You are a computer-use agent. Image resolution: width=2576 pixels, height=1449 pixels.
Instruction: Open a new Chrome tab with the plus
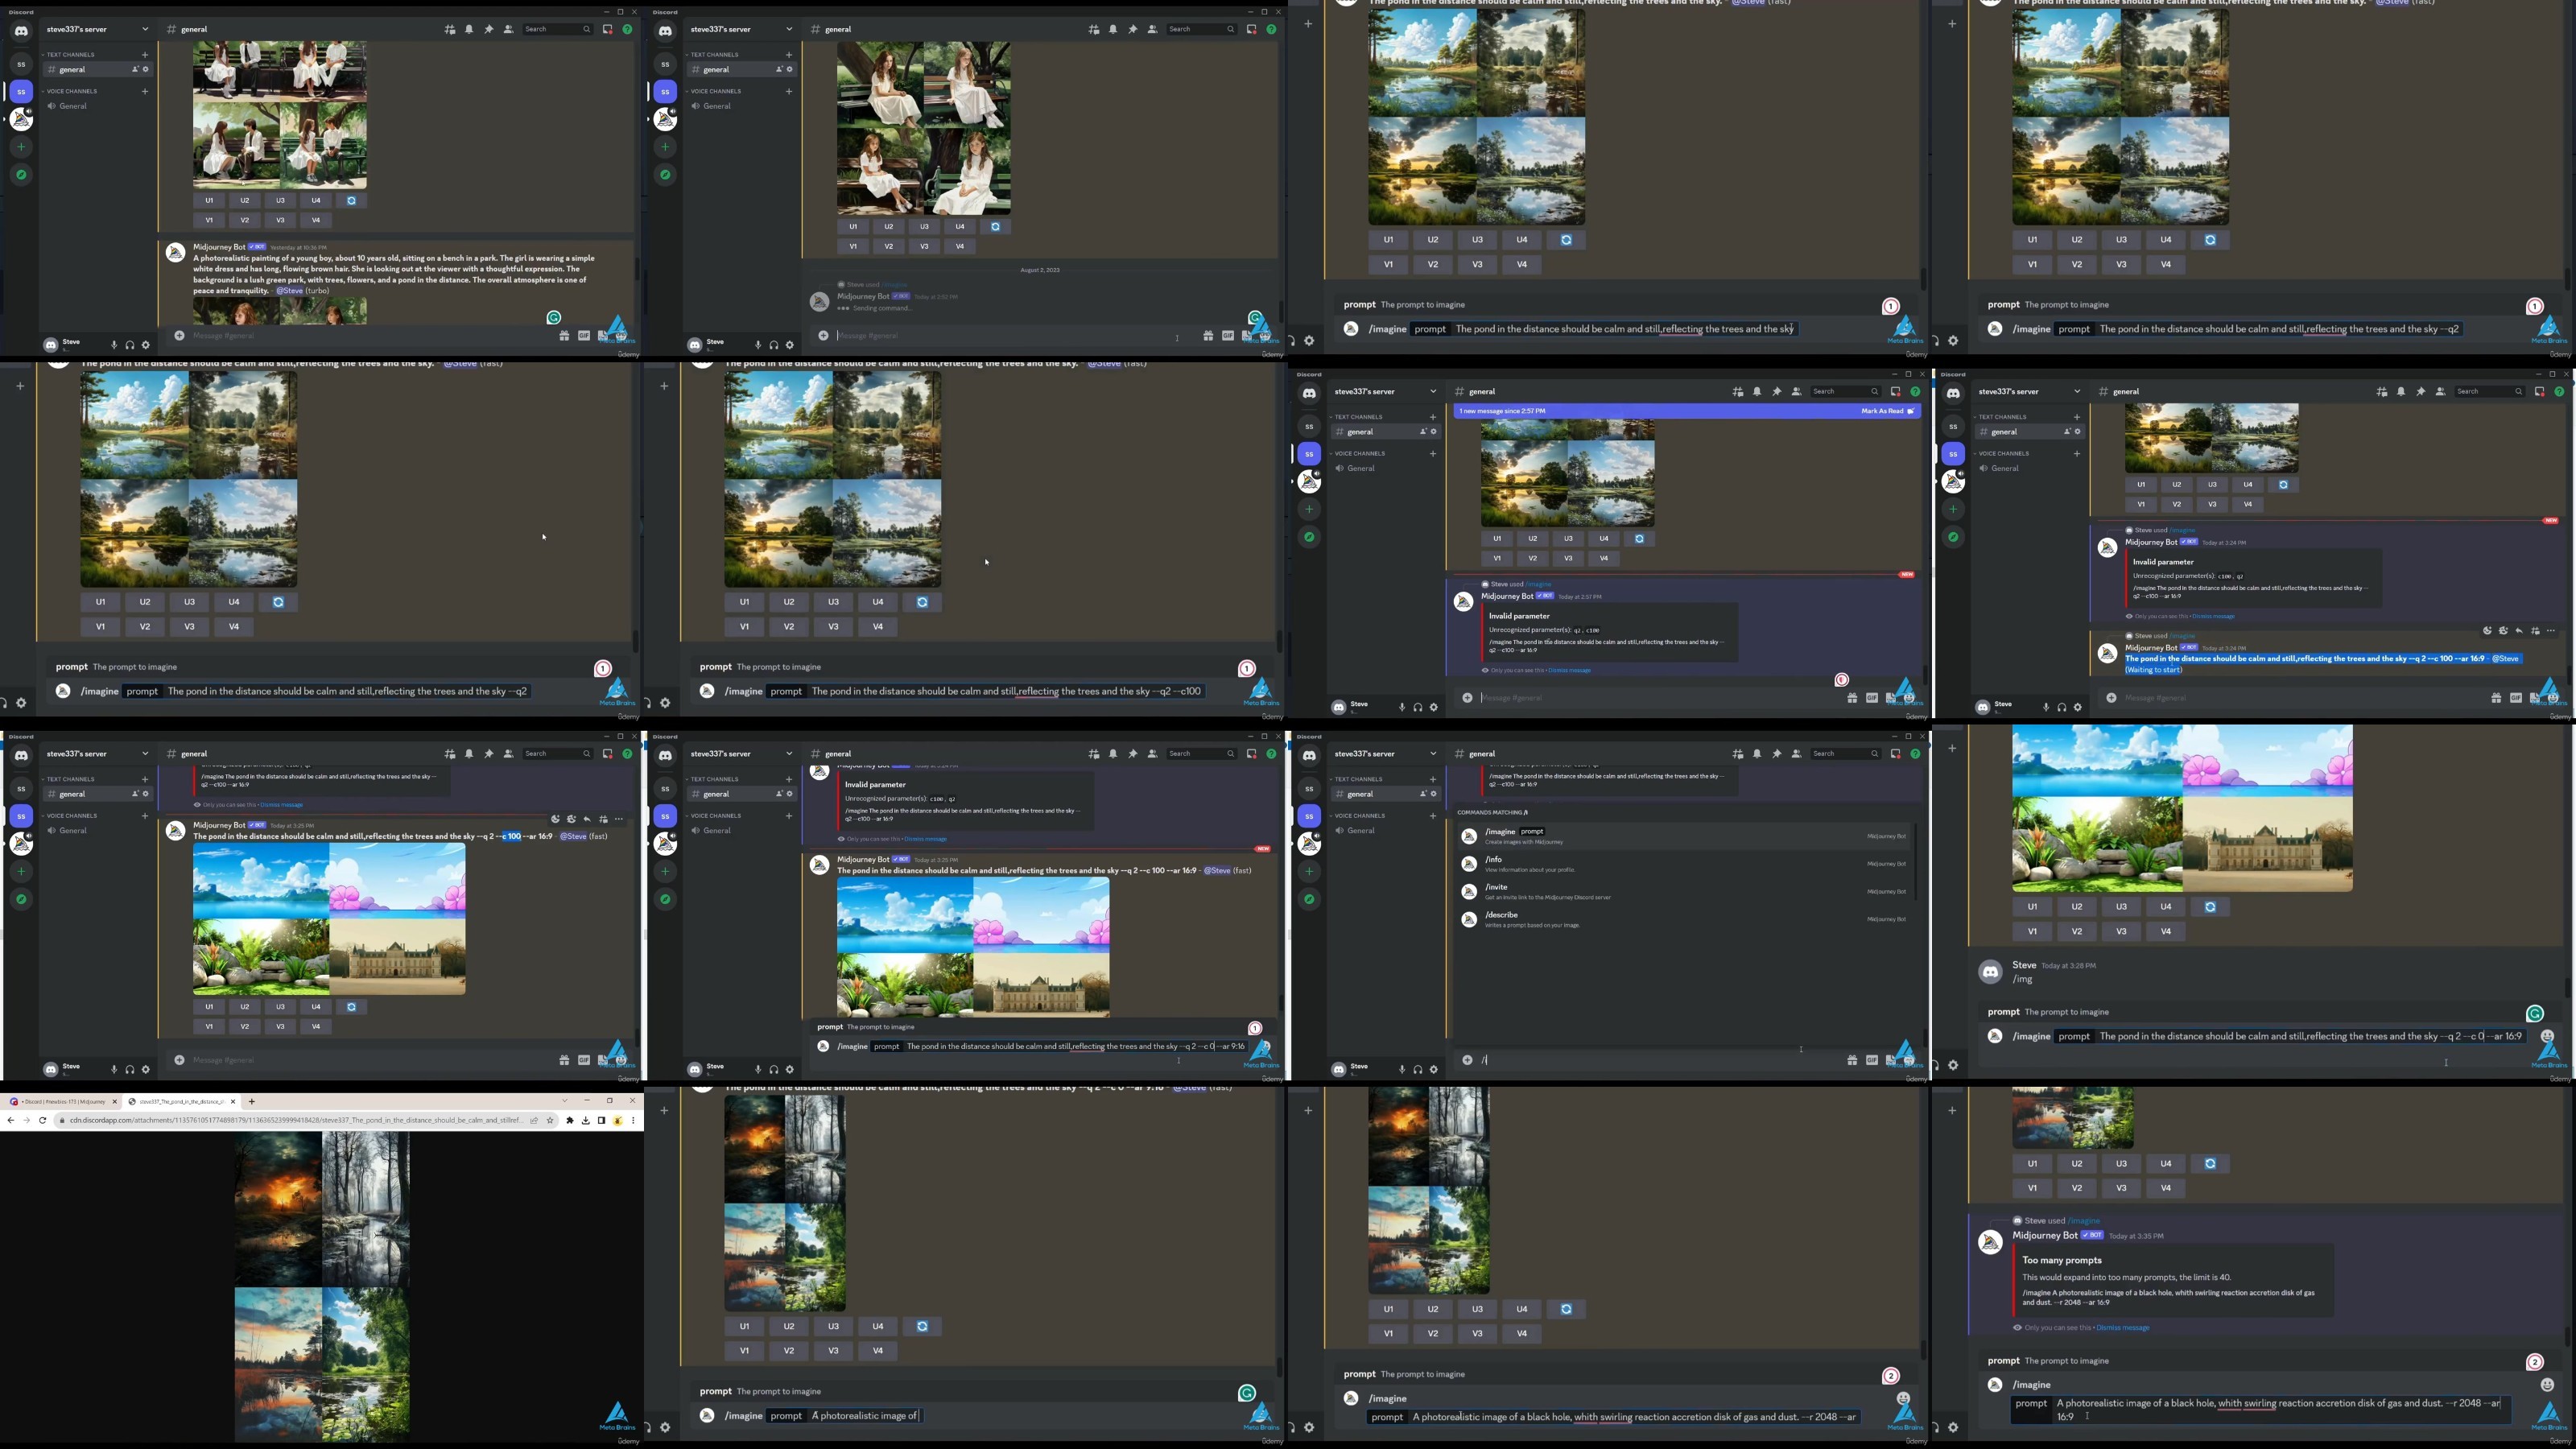click(x=252, y=1101)
